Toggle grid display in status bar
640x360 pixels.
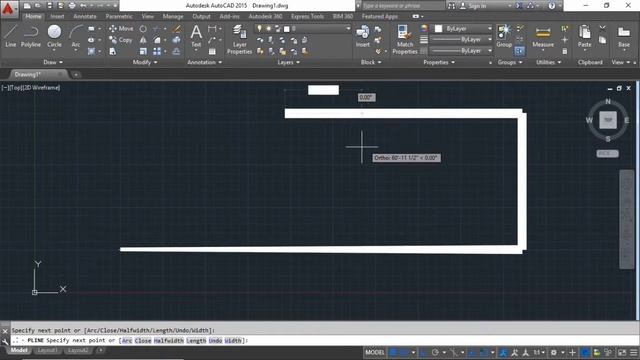coord(393,352)
